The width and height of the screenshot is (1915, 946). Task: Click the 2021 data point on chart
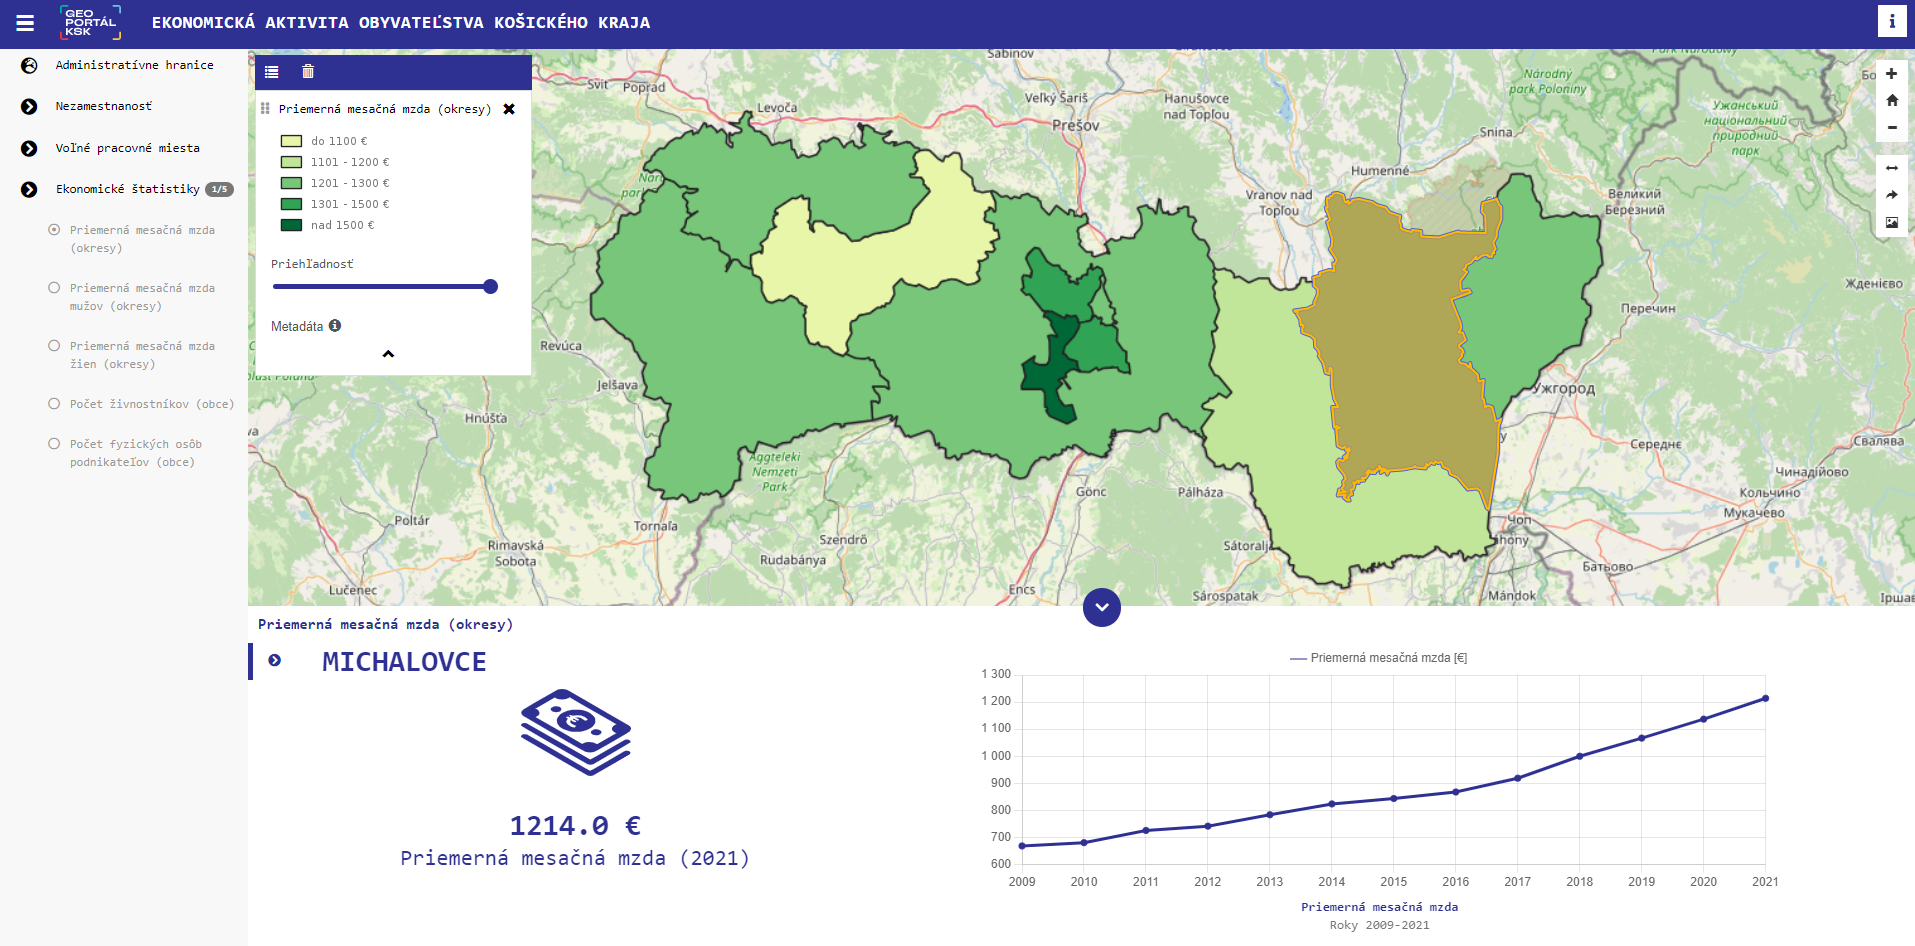pyautogui.click(x=1765, y=698)
